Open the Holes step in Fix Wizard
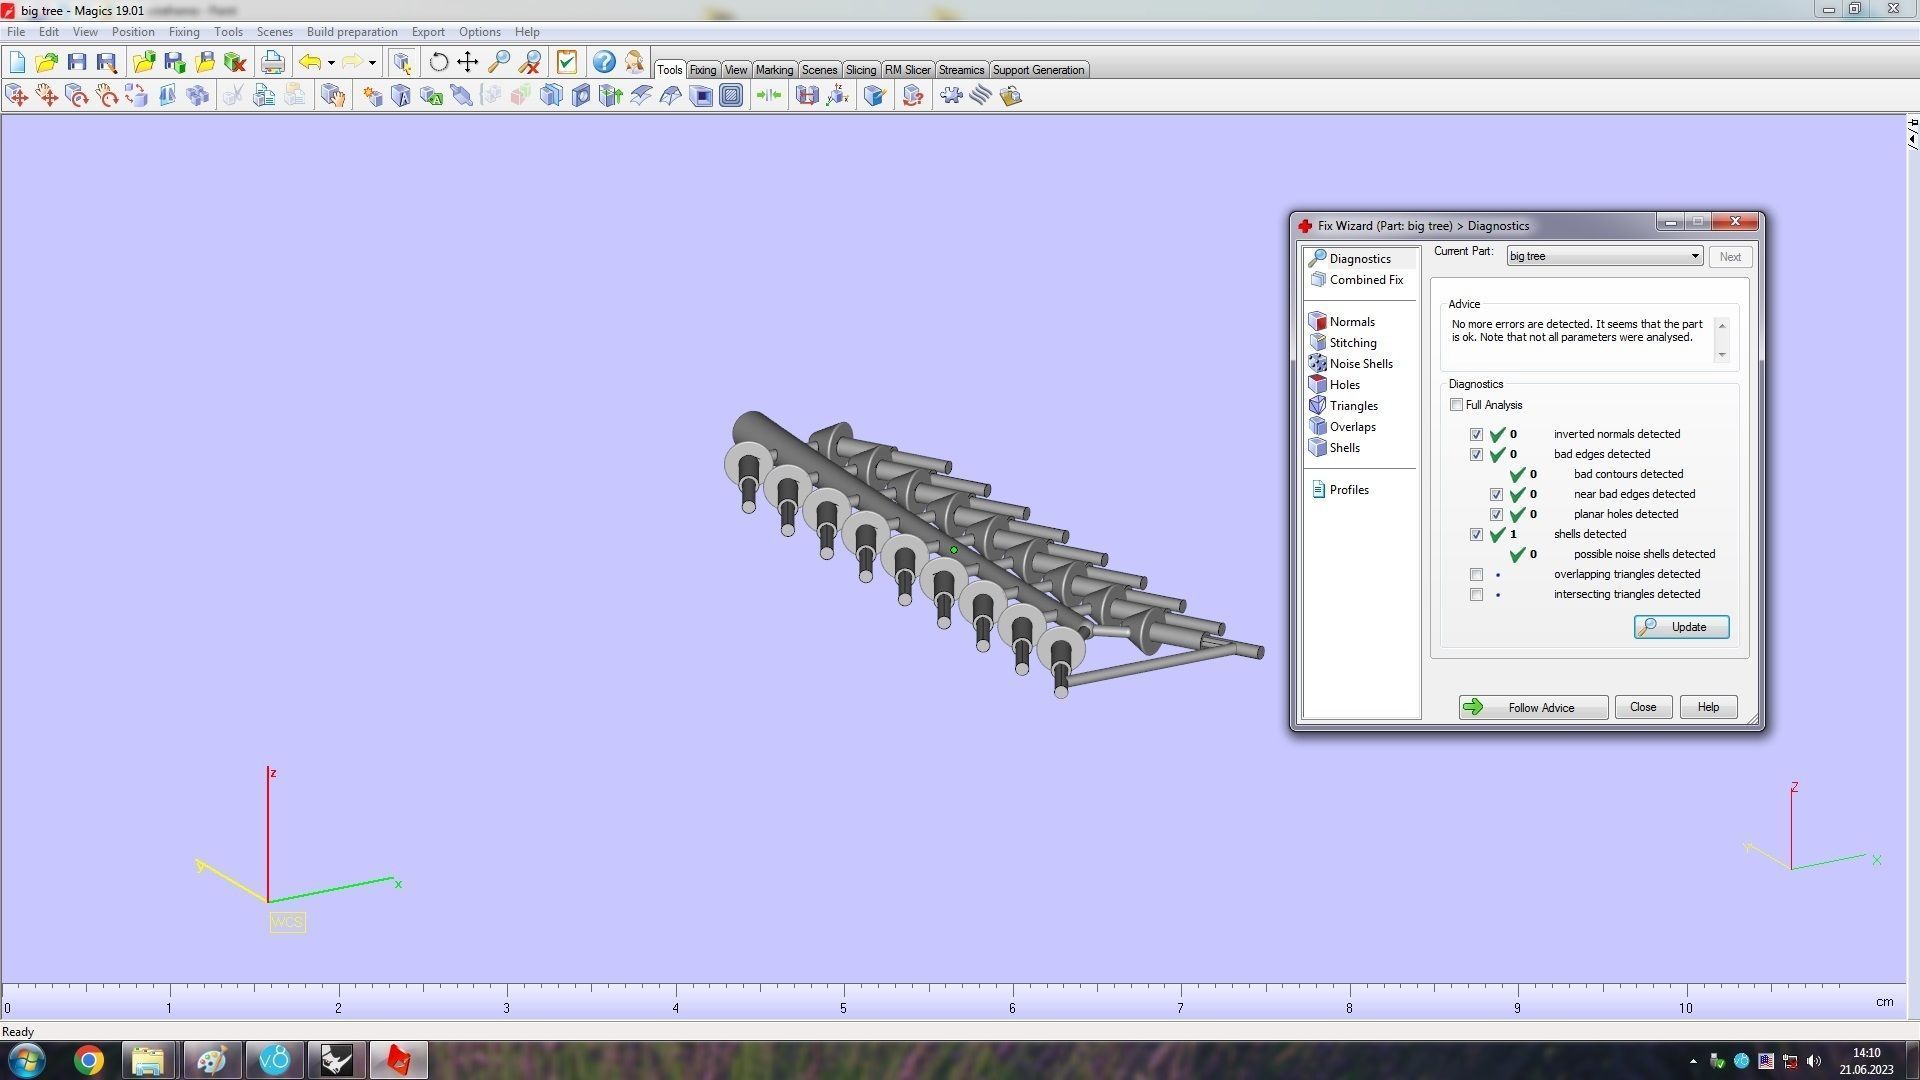The height and width of the screenshot is (1080, 1920). (1343, 385)
